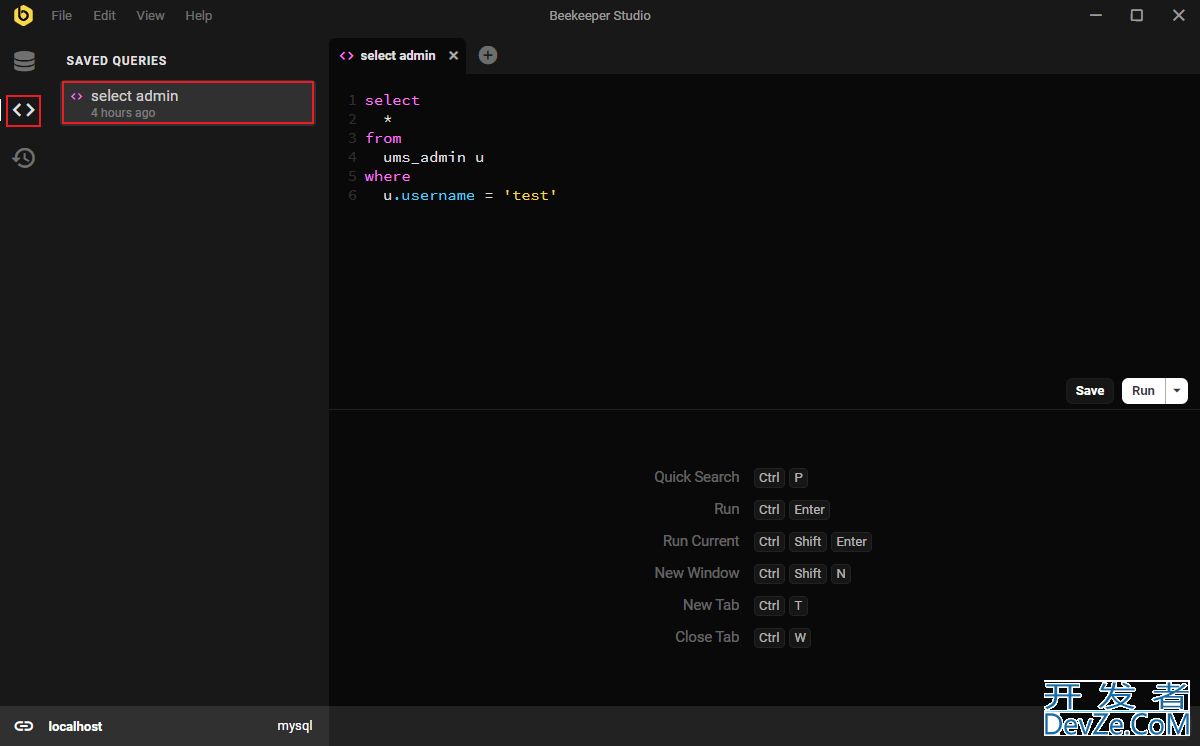Close the select admin tab
Viewport: 1200px width, 746px height.
[453, 56]
